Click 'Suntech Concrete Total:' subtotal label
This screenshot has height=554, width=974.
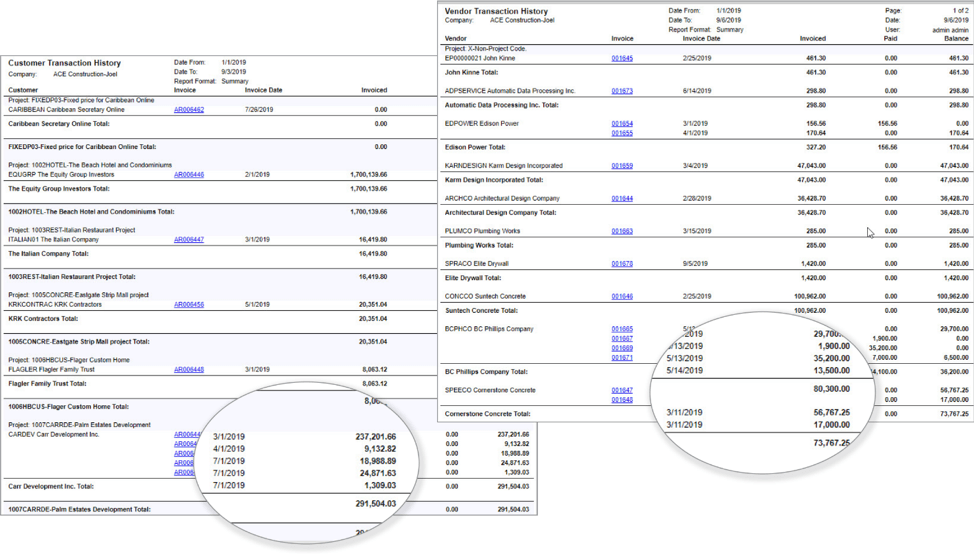481,311
